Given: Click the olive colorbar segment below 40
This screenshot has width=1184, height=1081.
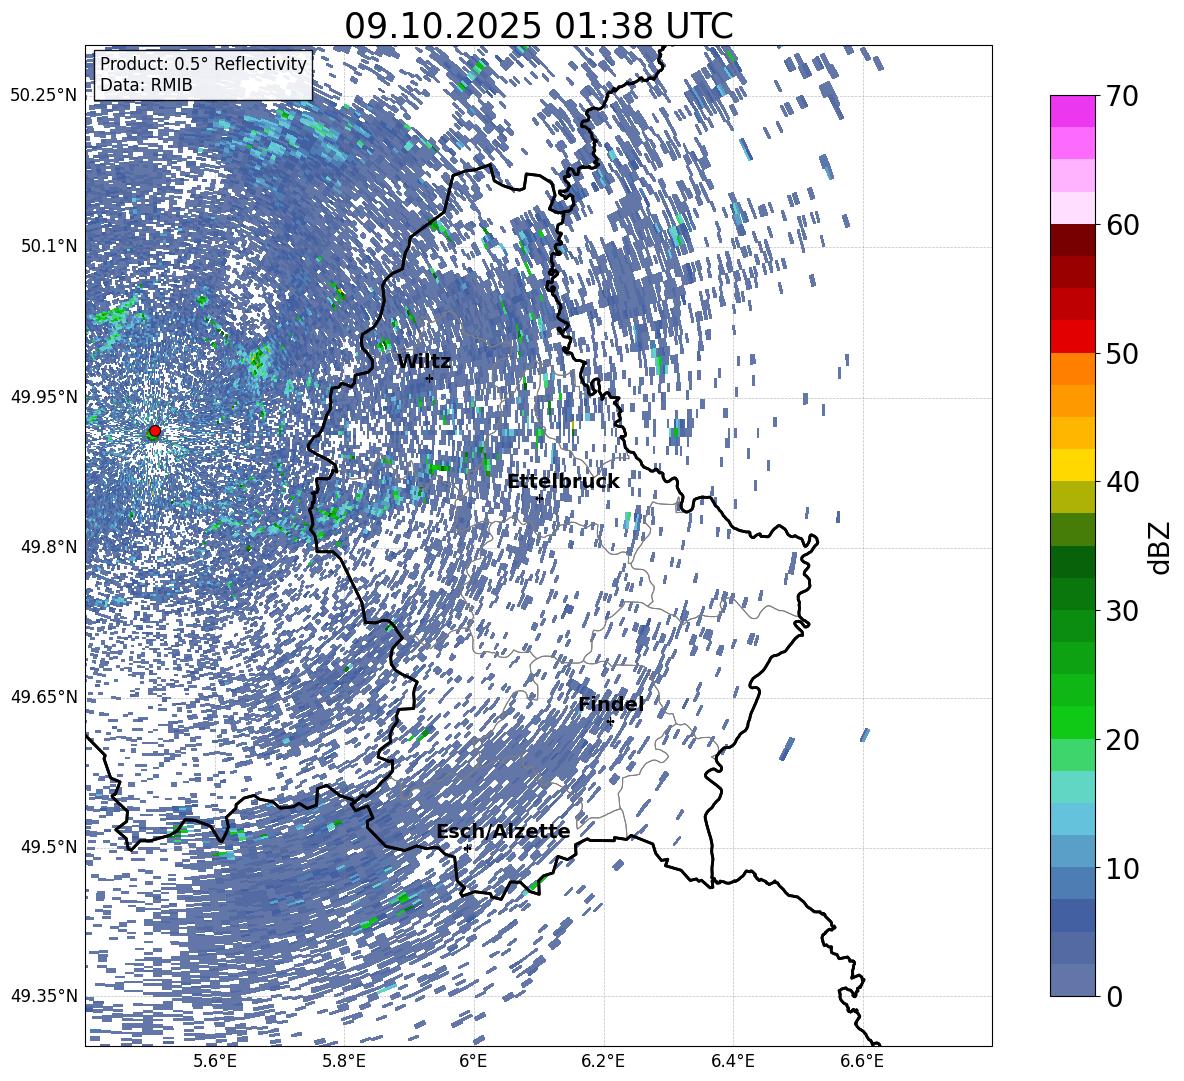Looking at the screenshot, I should 1073,497.
